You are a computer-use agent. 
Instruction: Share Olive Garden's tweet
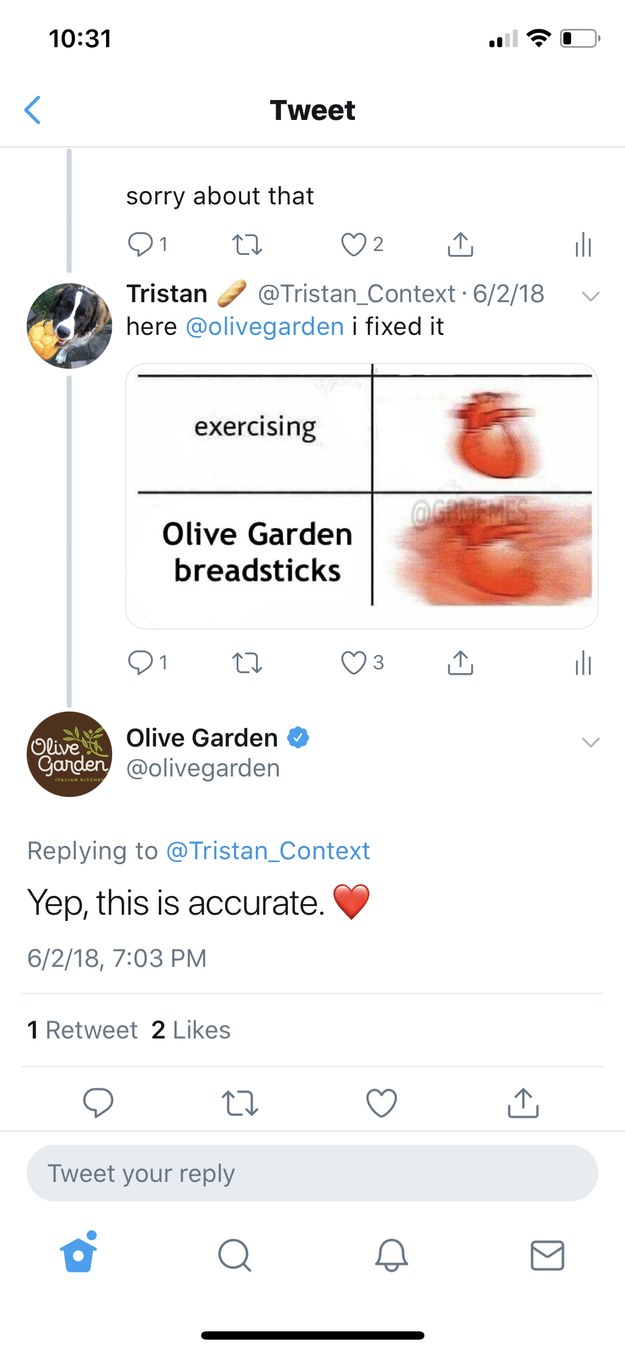tap(523, 1102)
